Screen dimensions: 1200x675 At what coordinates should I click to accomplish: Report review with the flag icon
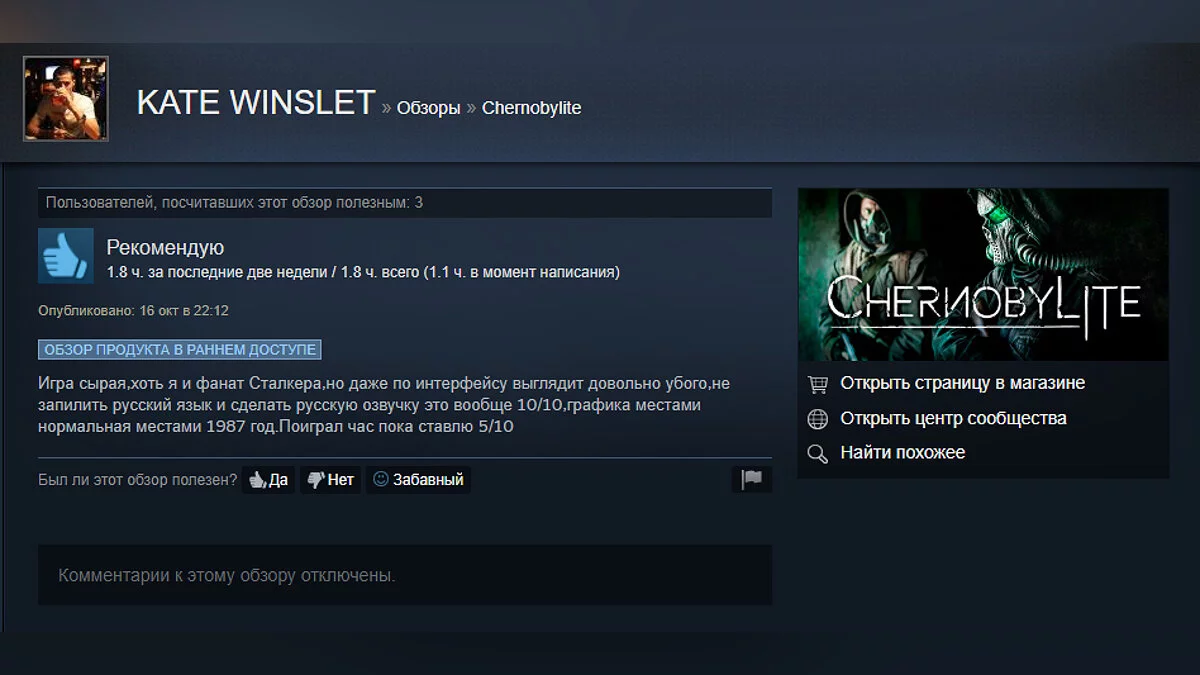pyautogui.click(x=751, y=480)
